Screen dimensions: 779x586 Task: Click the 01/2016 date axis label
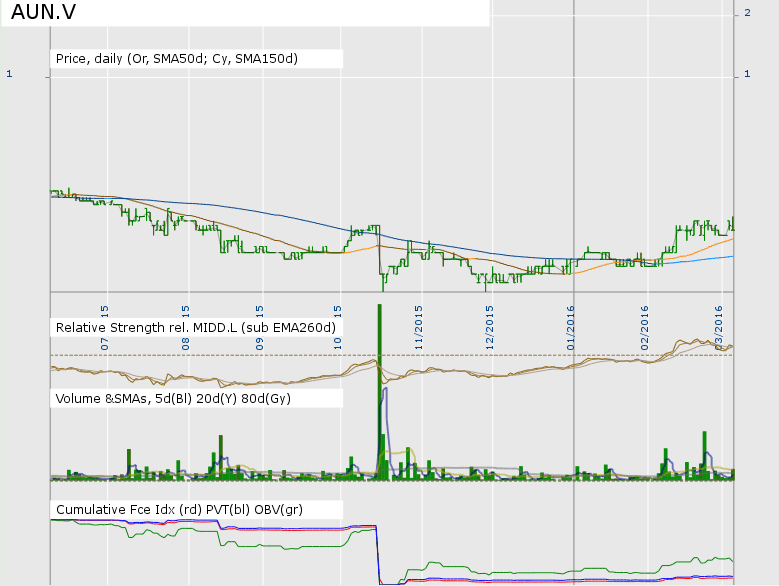[x=570, y=328]
